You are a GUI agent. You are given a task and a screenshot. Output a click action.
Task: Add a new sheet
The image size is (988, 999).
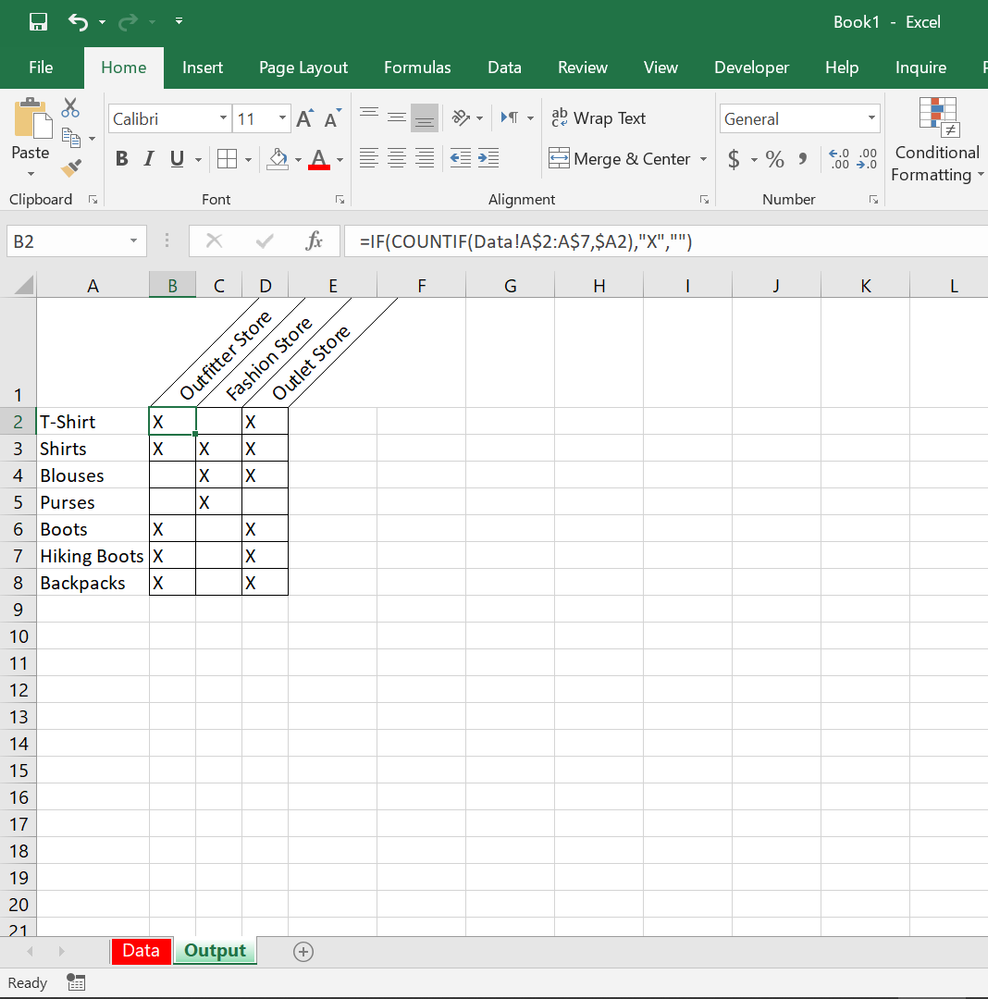303,952
